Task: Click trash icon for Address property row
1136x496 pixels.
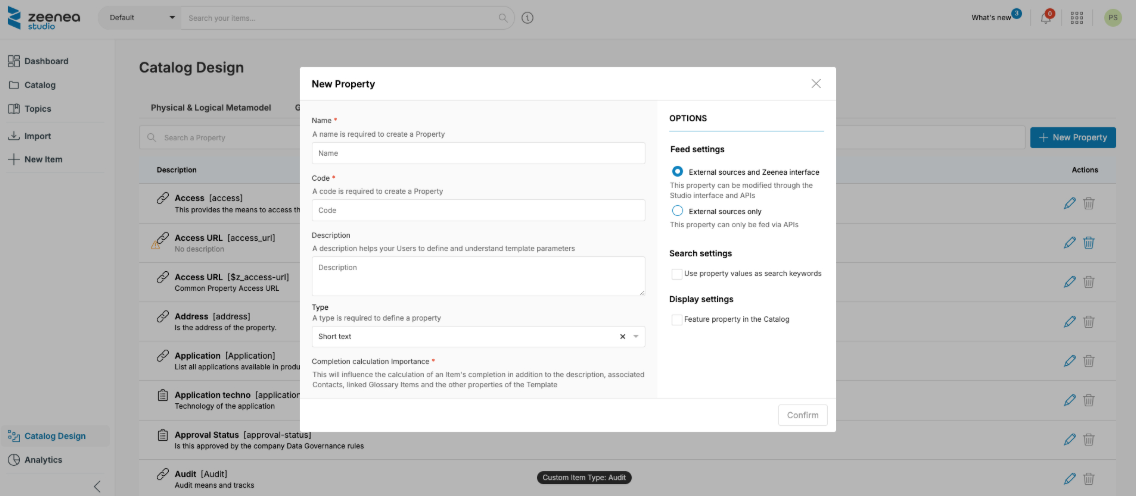Action: 1089,322
